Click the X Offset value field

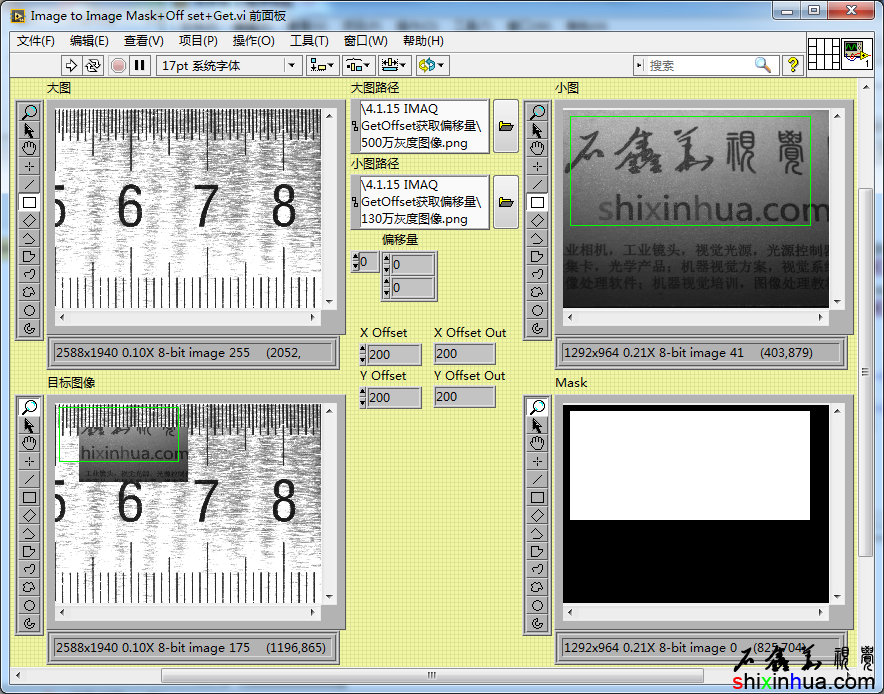click(x=394, y=354)
